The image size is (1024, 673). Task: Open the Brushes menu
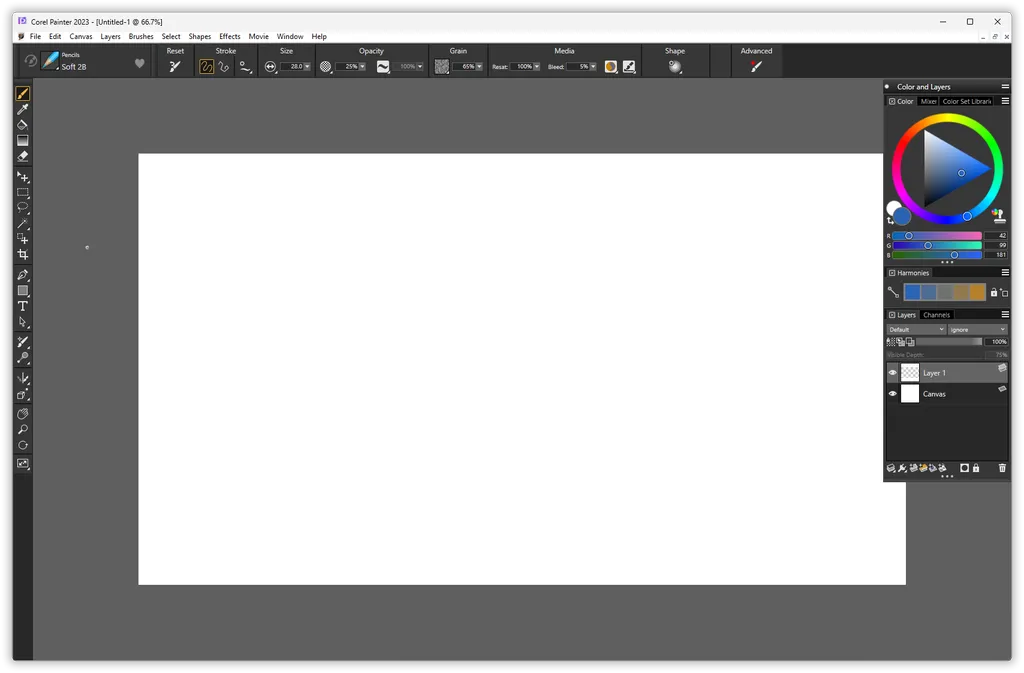click(x=141, y=37)
